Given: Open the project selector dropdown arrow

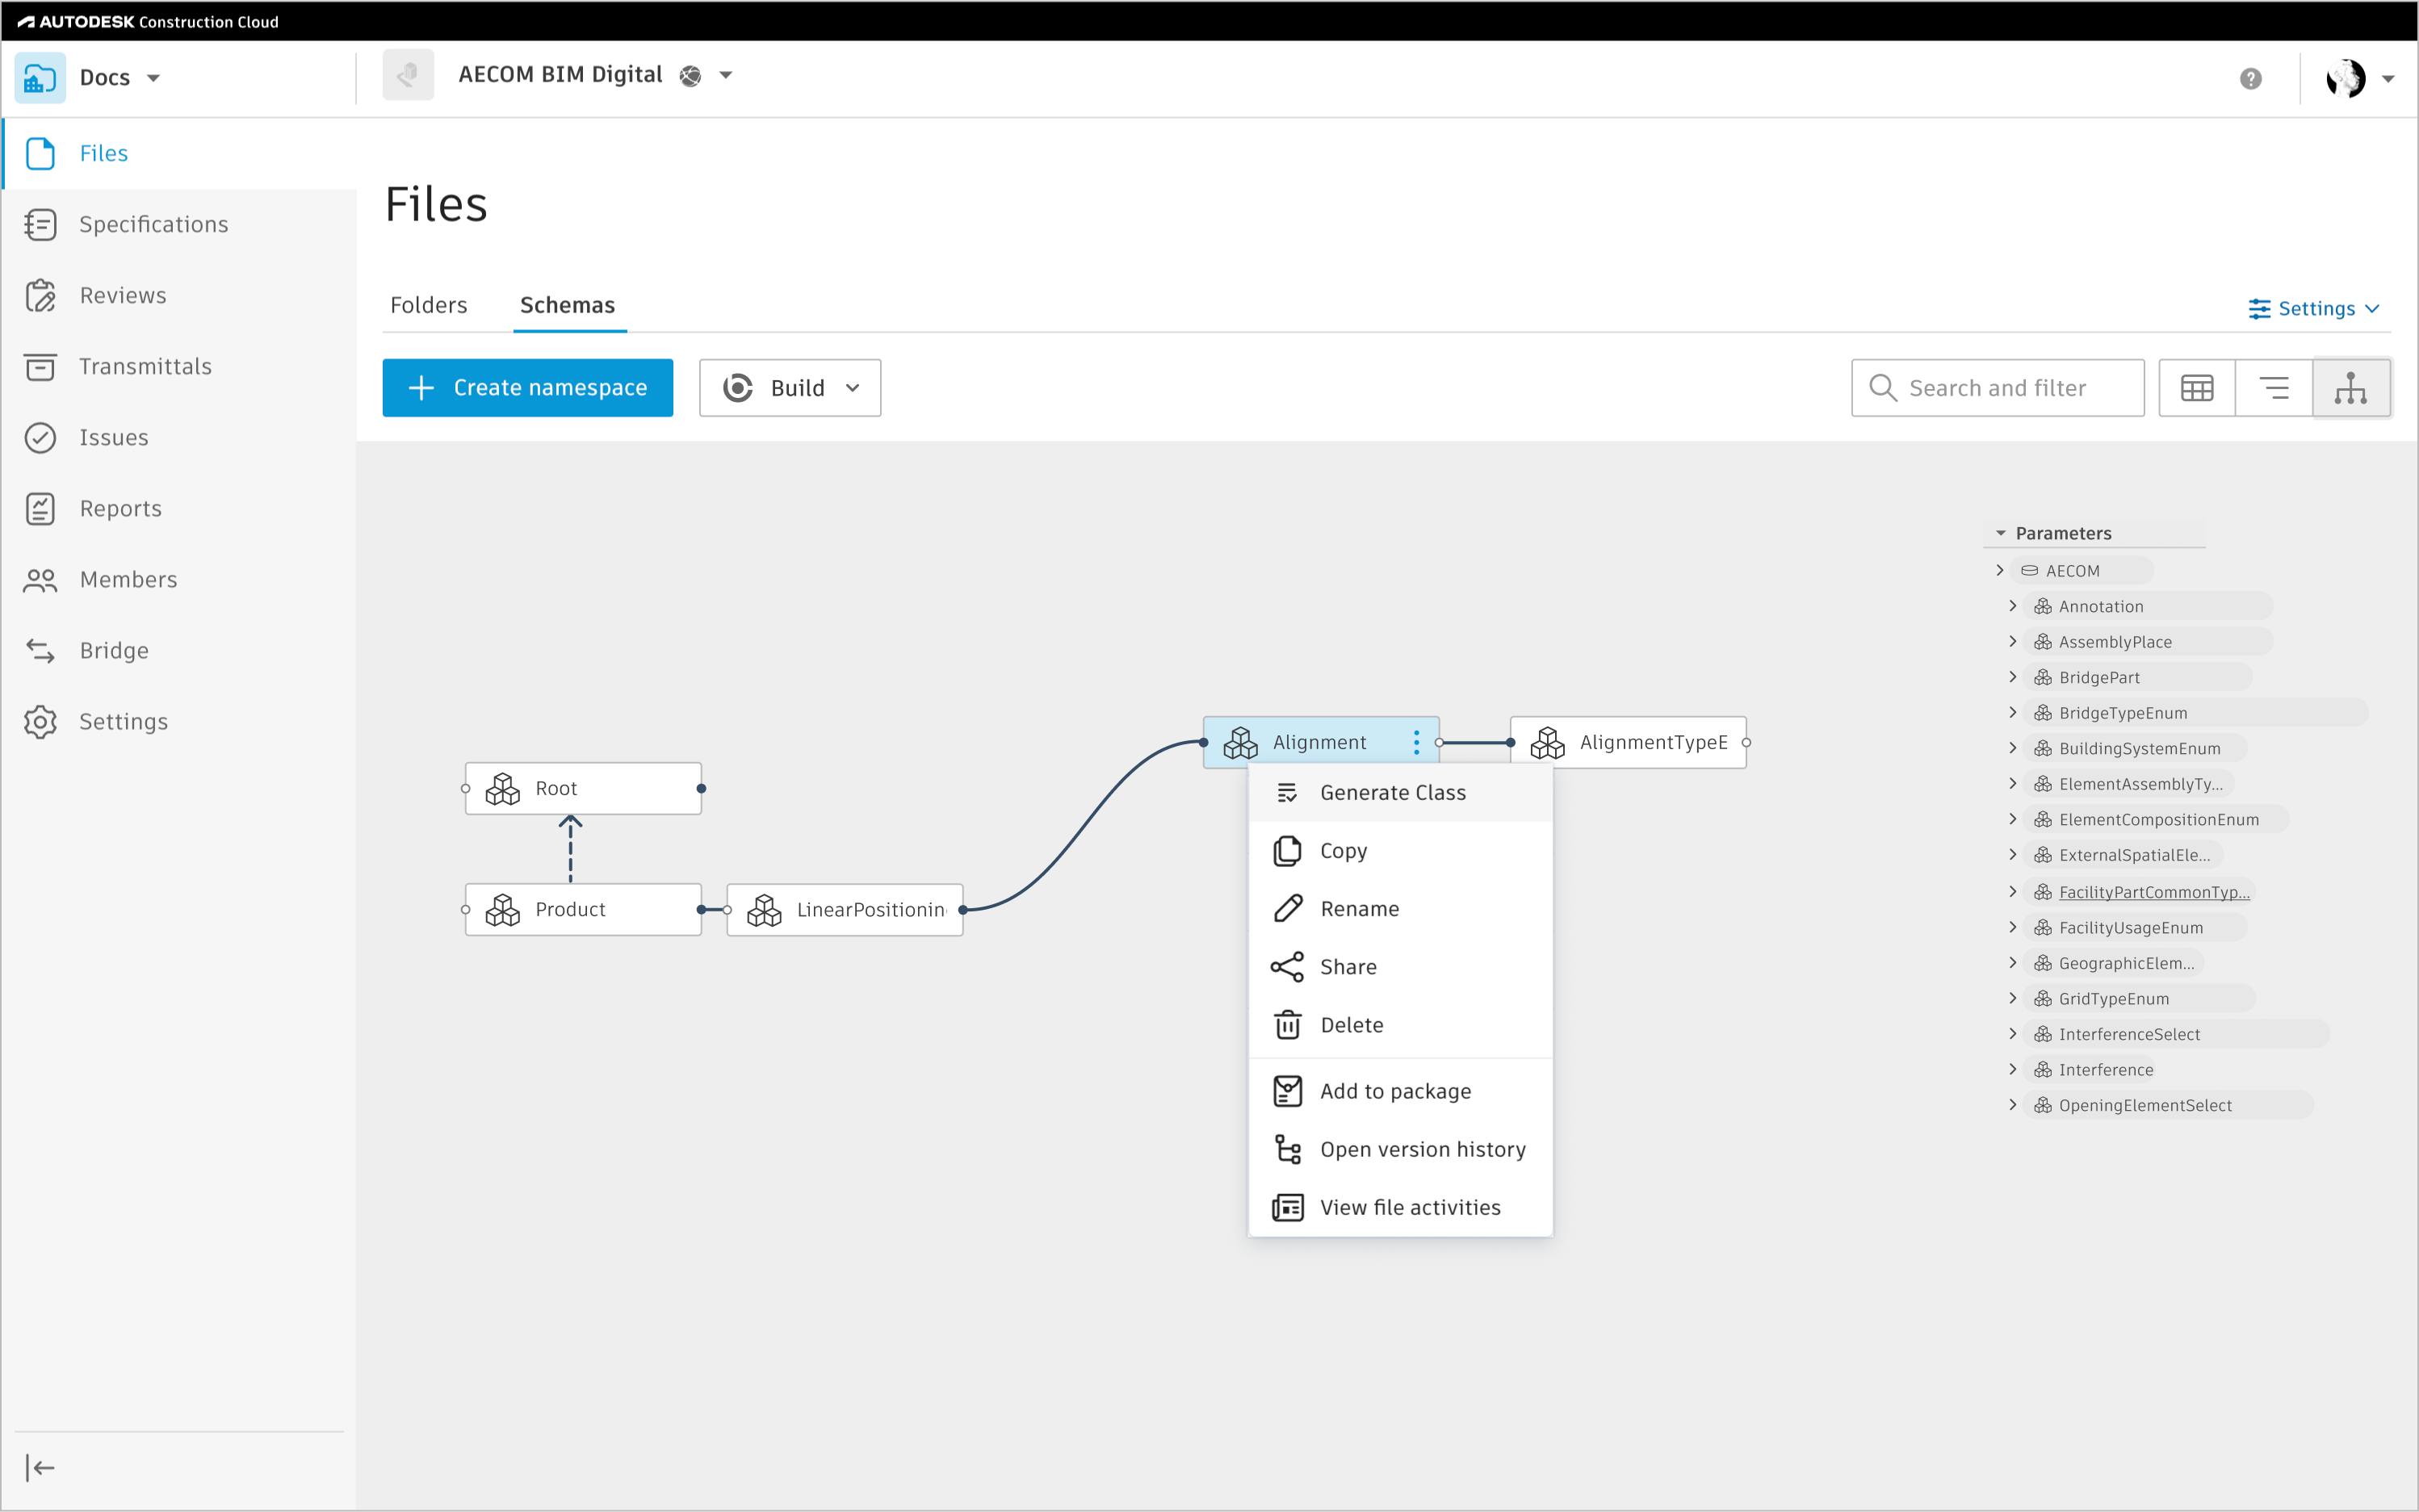Looking at the screenshot, I should click(726, 75).
